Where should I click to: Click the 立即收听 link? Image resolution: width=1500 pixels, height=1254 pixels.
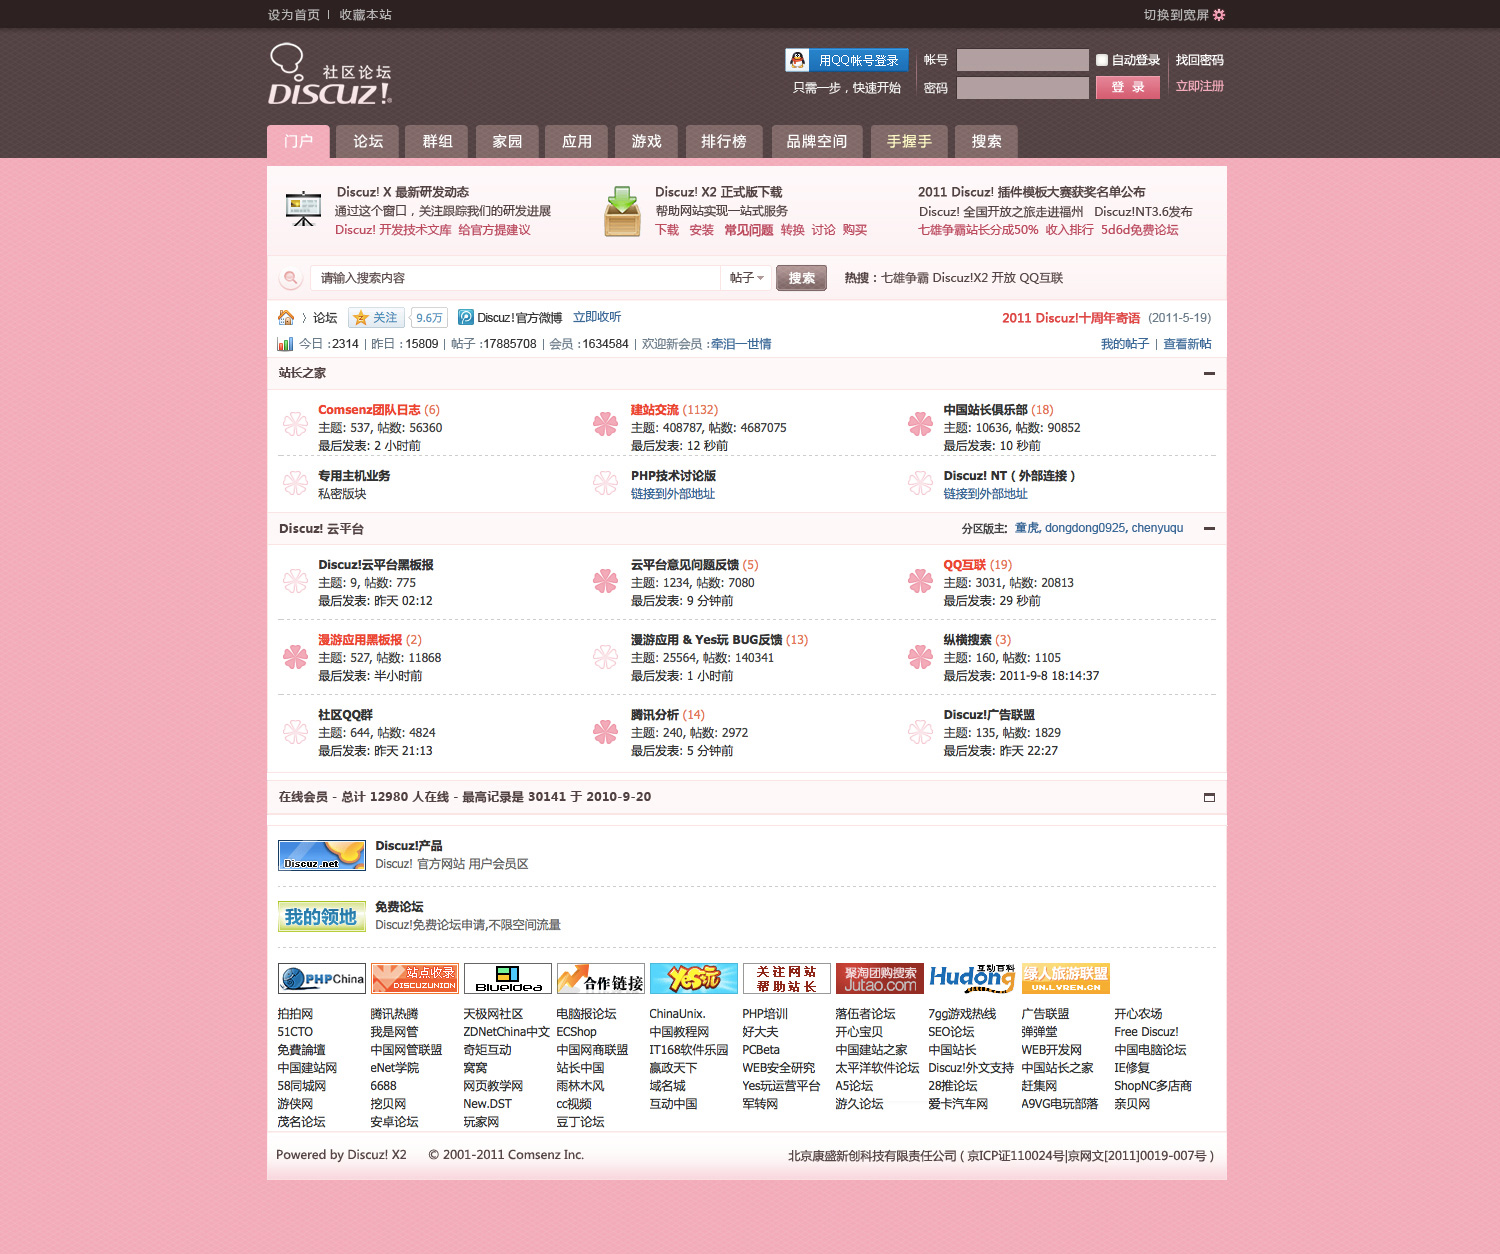[x=597, y=317]
